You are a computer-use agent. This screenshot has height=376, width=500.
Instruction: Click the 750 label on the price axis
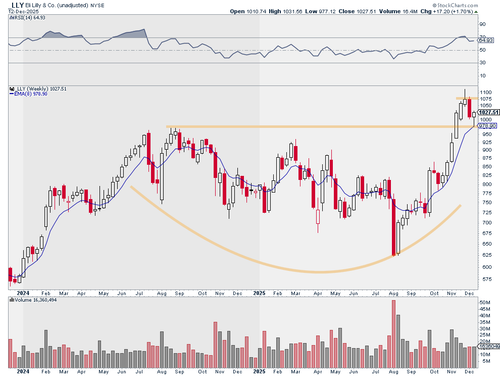coord(487,202)
